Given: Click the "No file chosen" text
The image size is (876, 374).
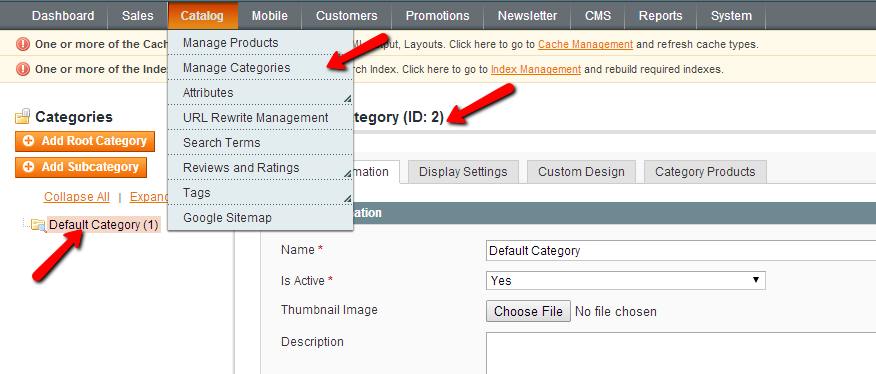Looking at the screenshot, I should click(616, 311).
